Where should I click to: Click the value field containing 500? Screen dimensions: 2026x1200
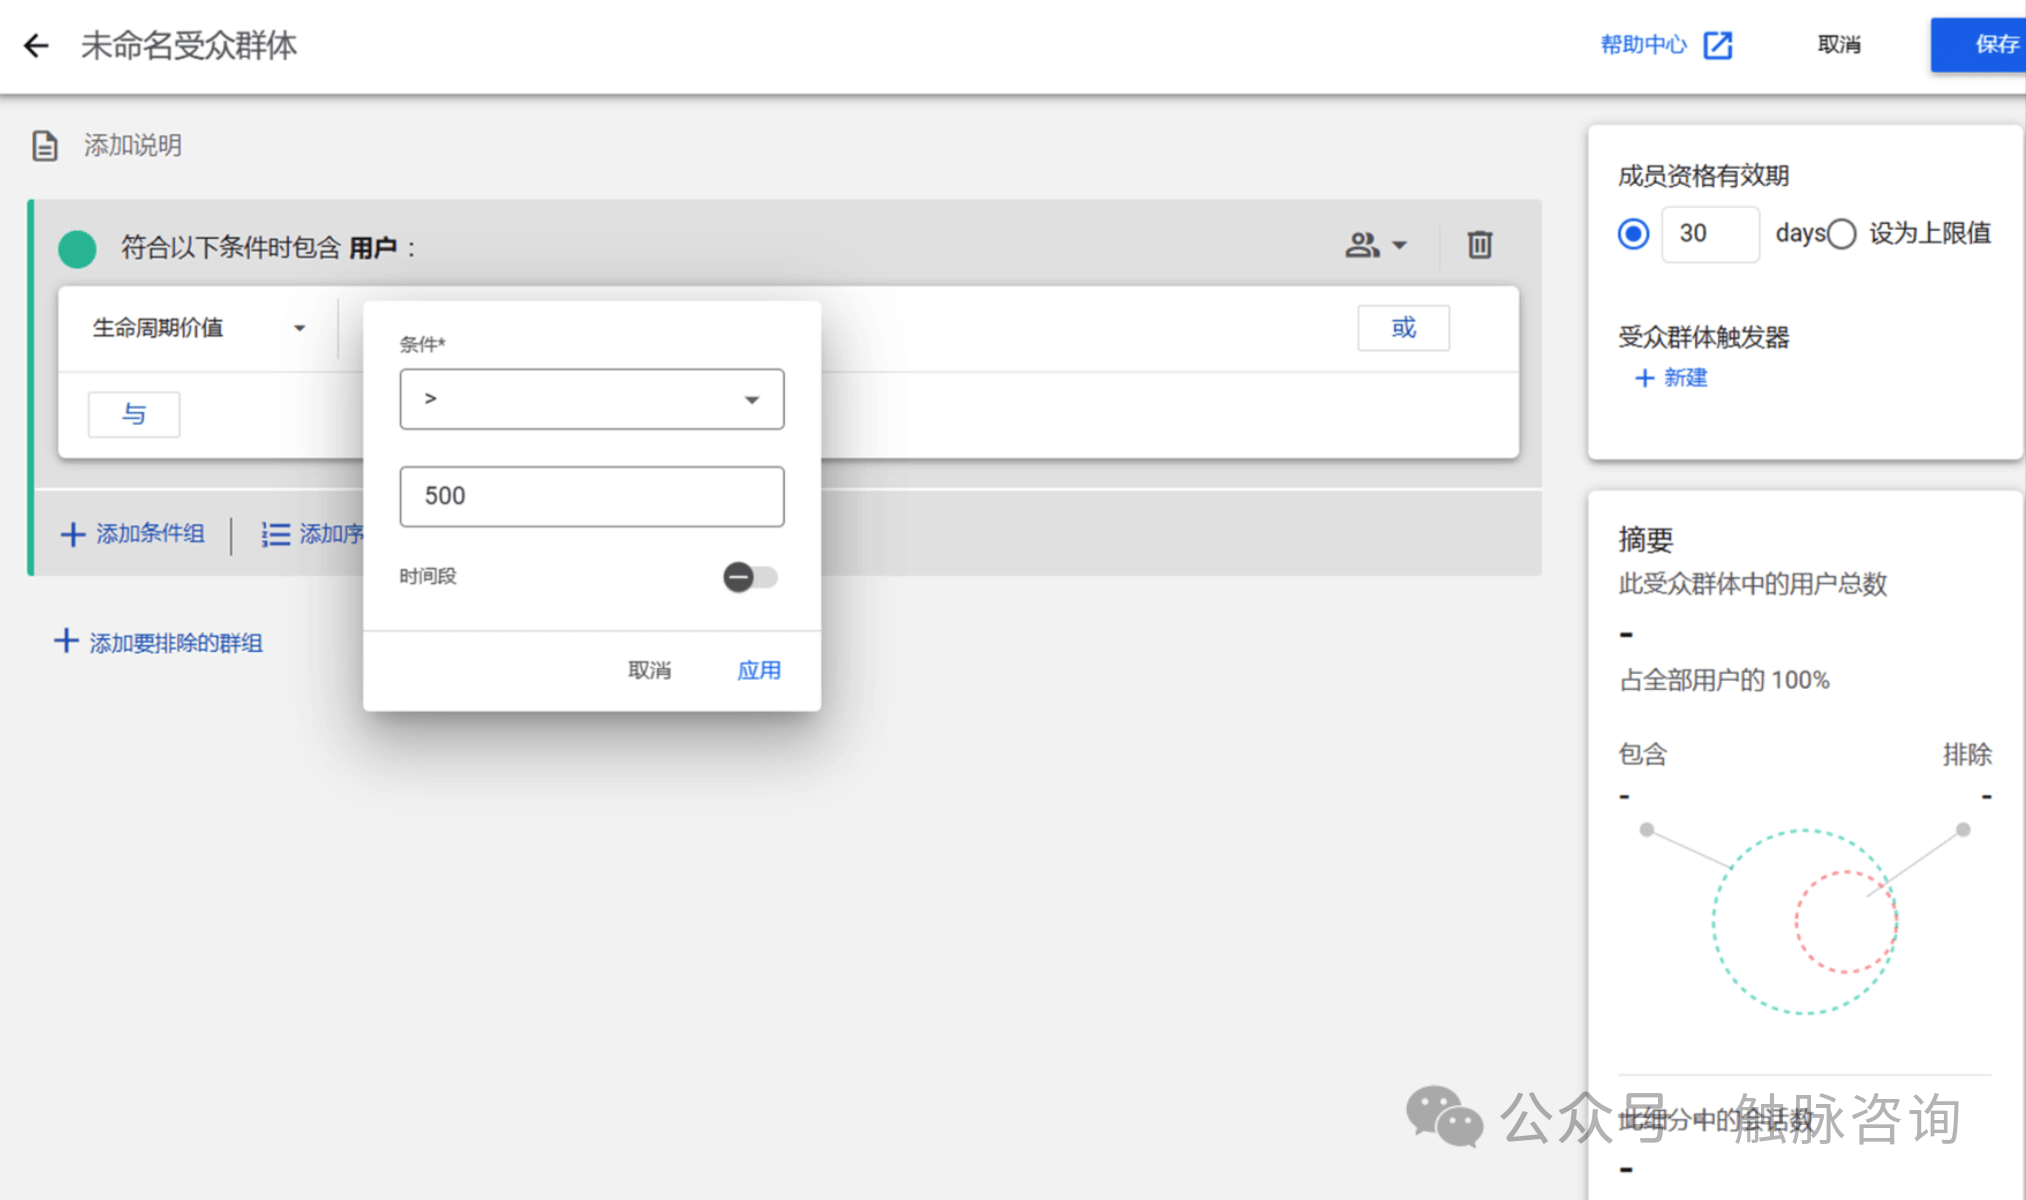coord(592,496)
